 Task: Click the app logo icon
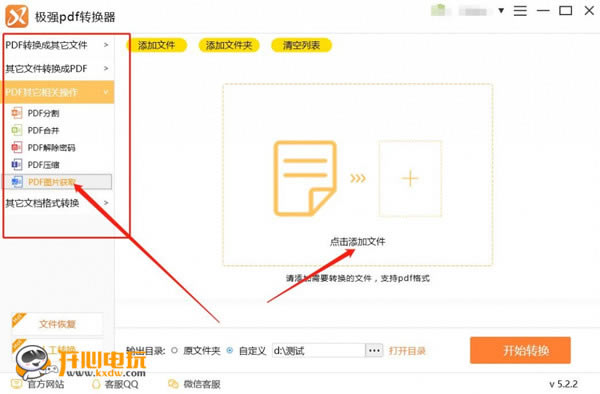[x=16, y=16]
